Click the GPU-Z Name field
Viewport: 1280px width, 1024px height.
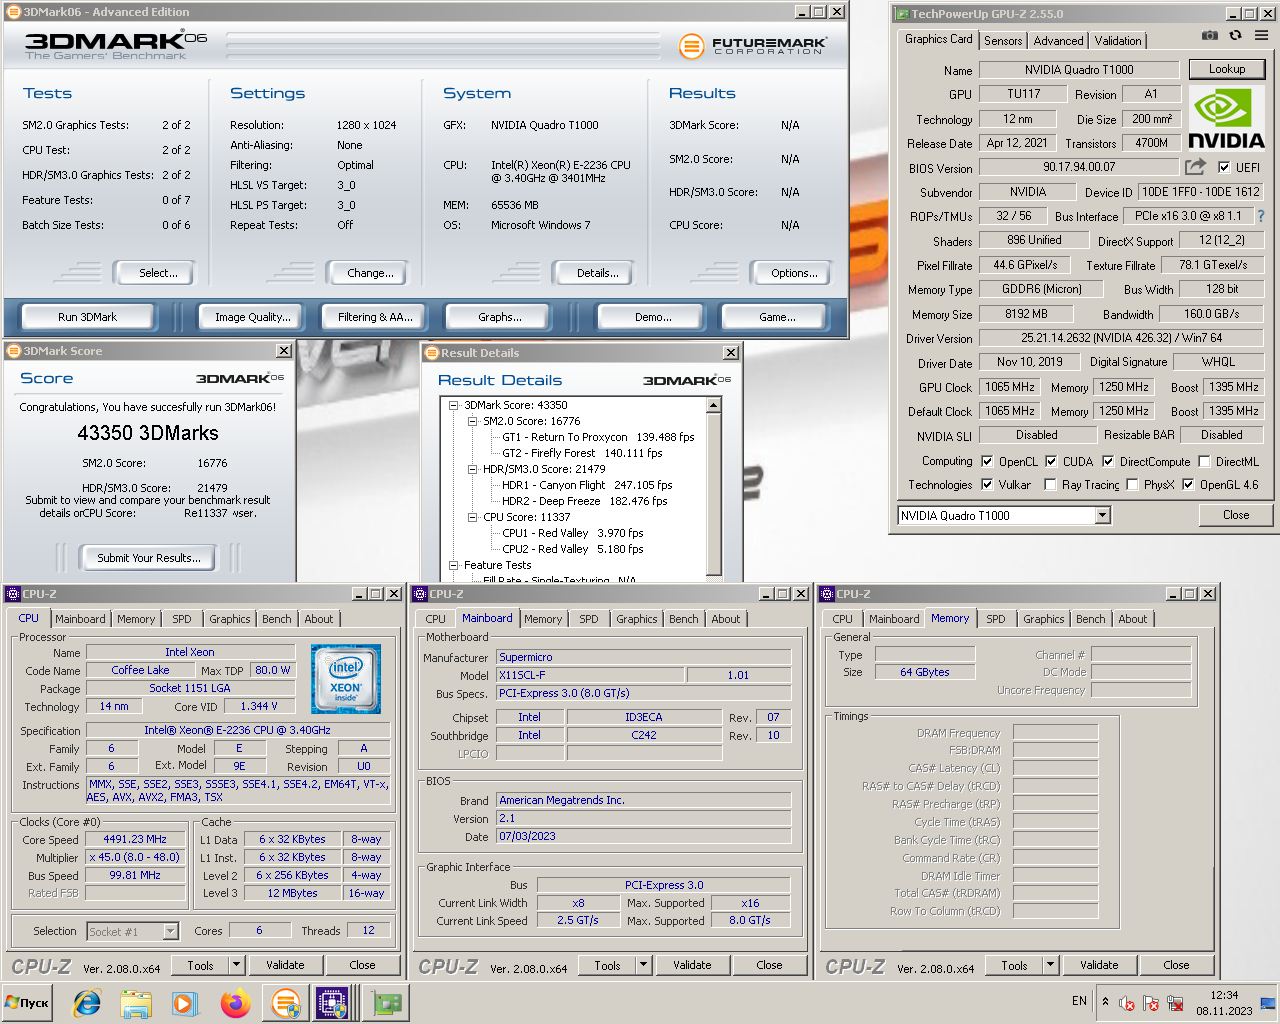tap(1078, 70)
